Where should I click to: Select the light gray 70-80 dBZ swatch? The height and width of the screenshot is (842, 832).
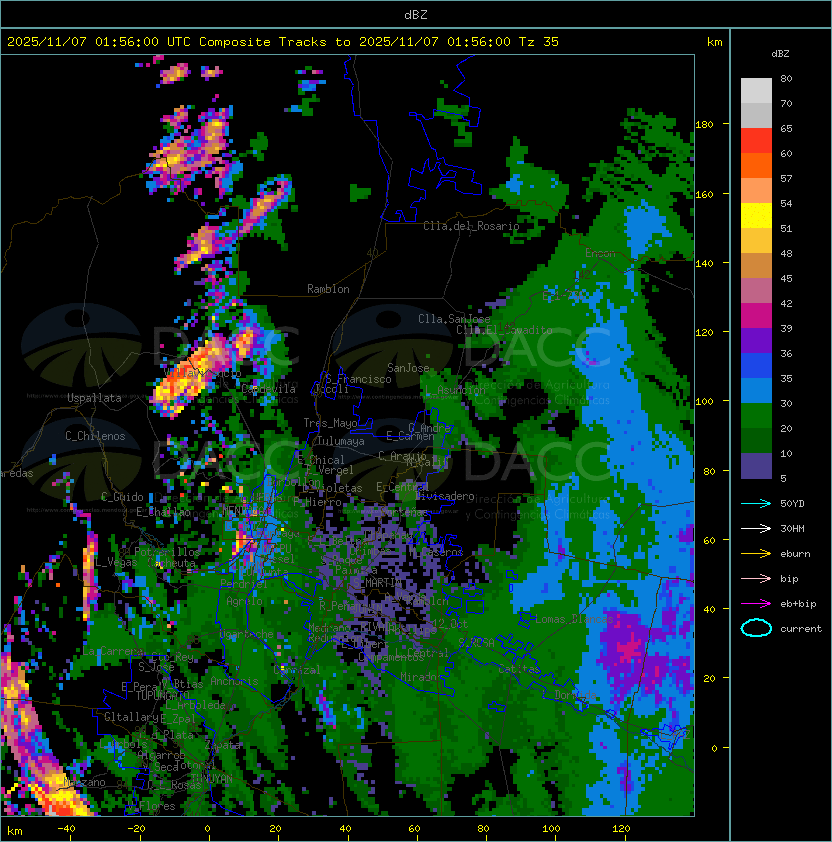(x=756, y=90)
